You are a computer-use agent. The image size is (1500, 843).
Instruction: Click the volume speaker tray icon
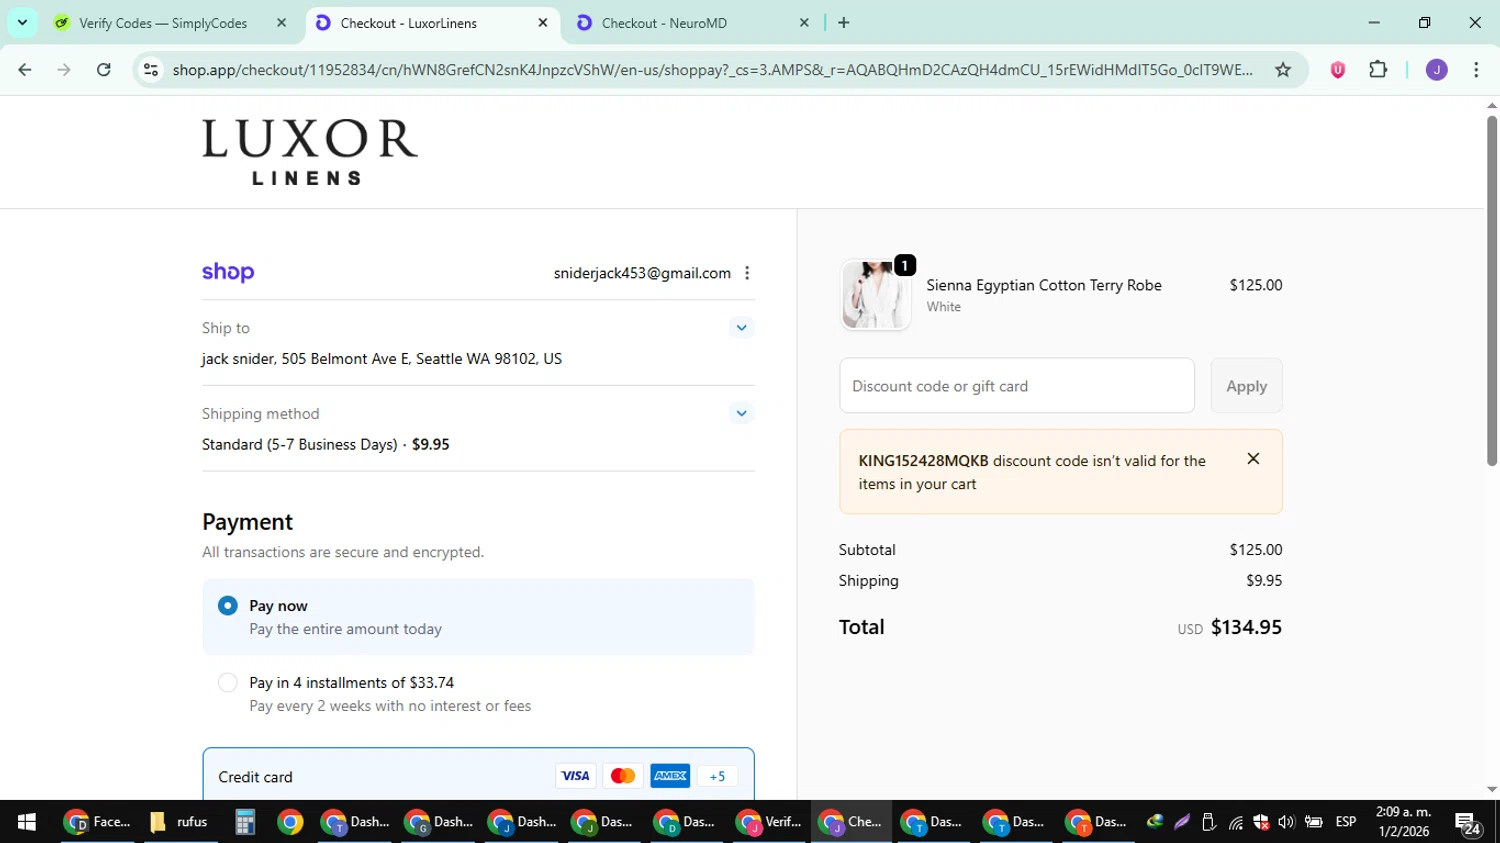click(1286, 822)
